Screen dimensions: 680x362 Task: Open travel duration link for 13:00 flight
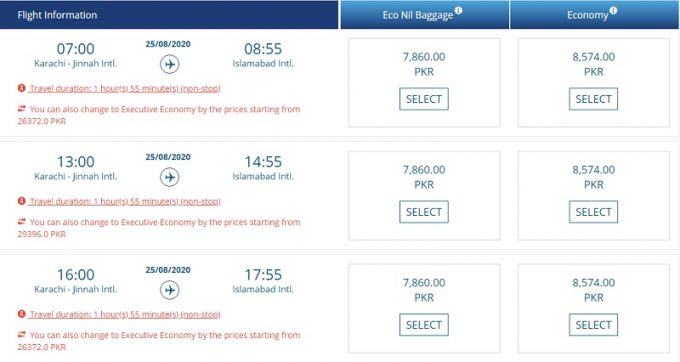[x=125, y=202]
